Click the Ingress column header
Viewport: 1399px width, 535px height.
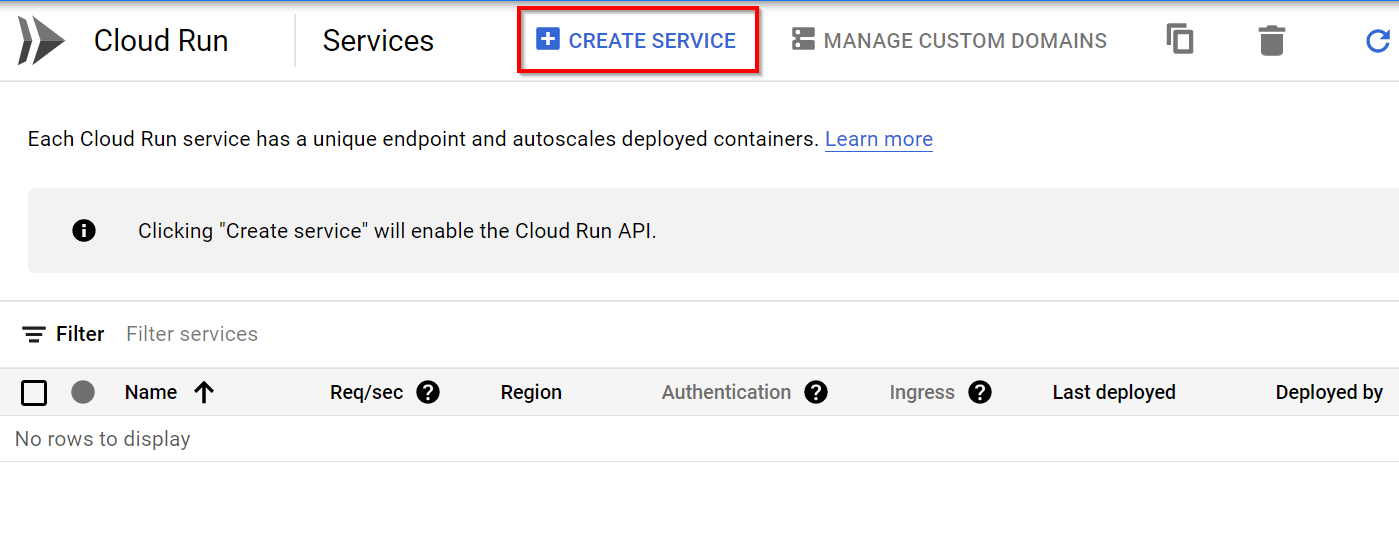click(x=922, y=392)
